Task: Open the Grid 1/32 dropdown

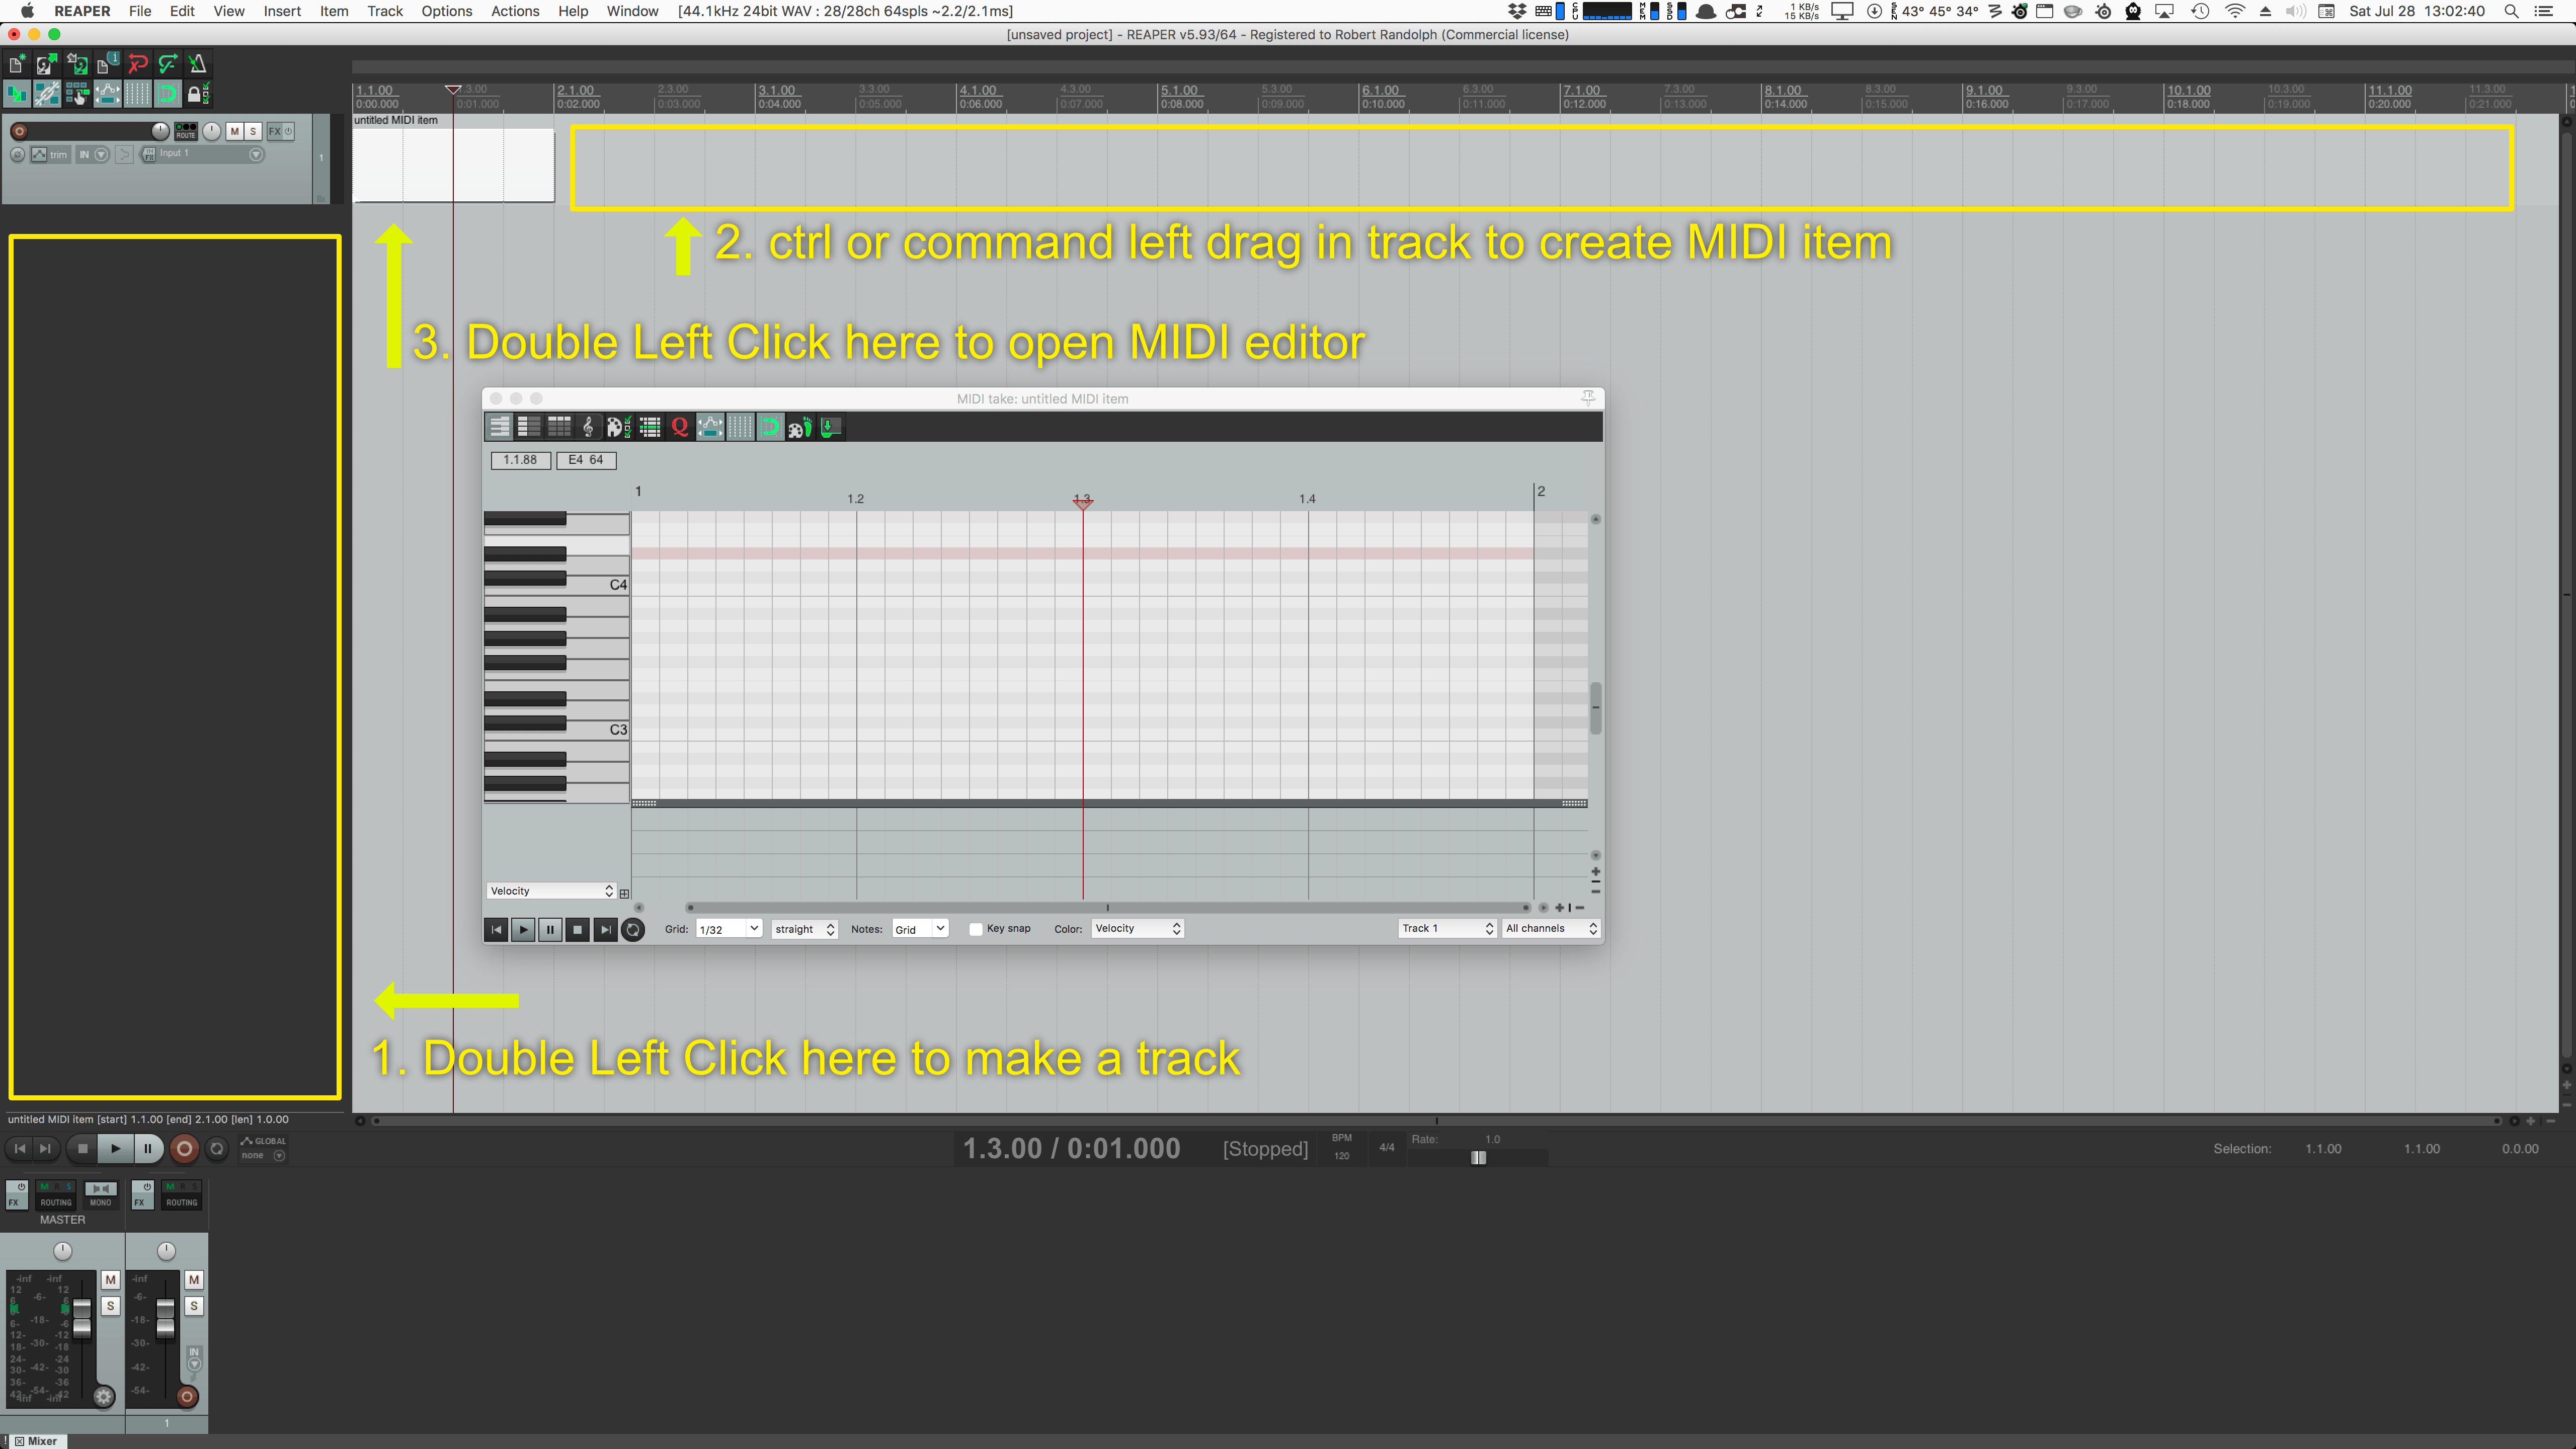Action: [x=728, y=929]
